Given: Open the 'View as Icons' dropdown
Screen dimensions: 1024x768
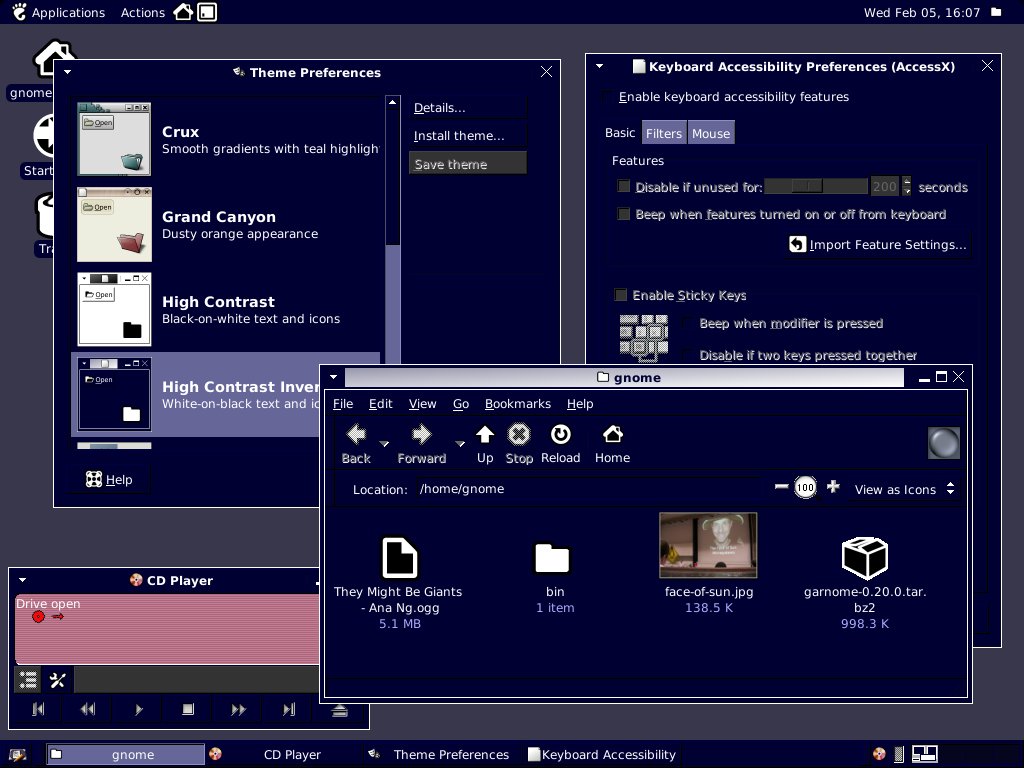Looking at the screenshot, I should (x=904, y=489).
